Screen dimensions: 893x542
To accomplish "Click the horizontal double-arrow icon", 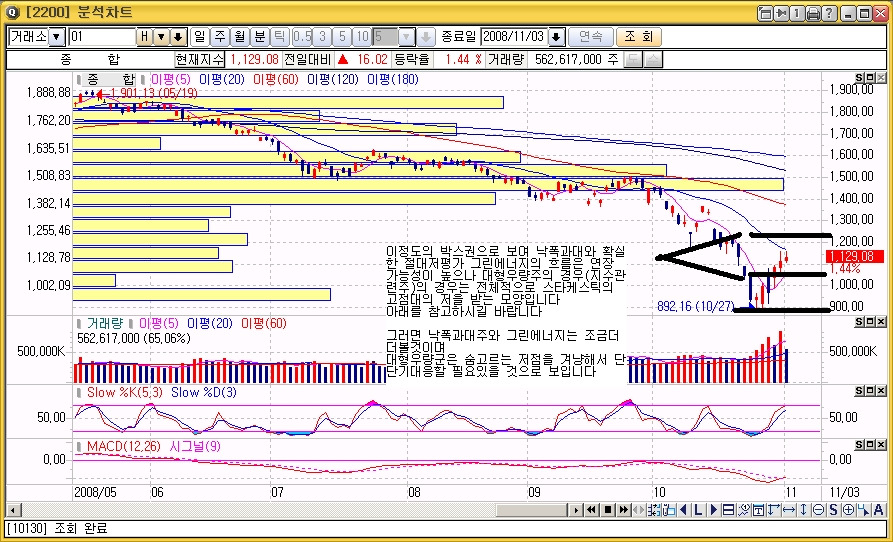I will pyautogui.click(x=788, y=510).
